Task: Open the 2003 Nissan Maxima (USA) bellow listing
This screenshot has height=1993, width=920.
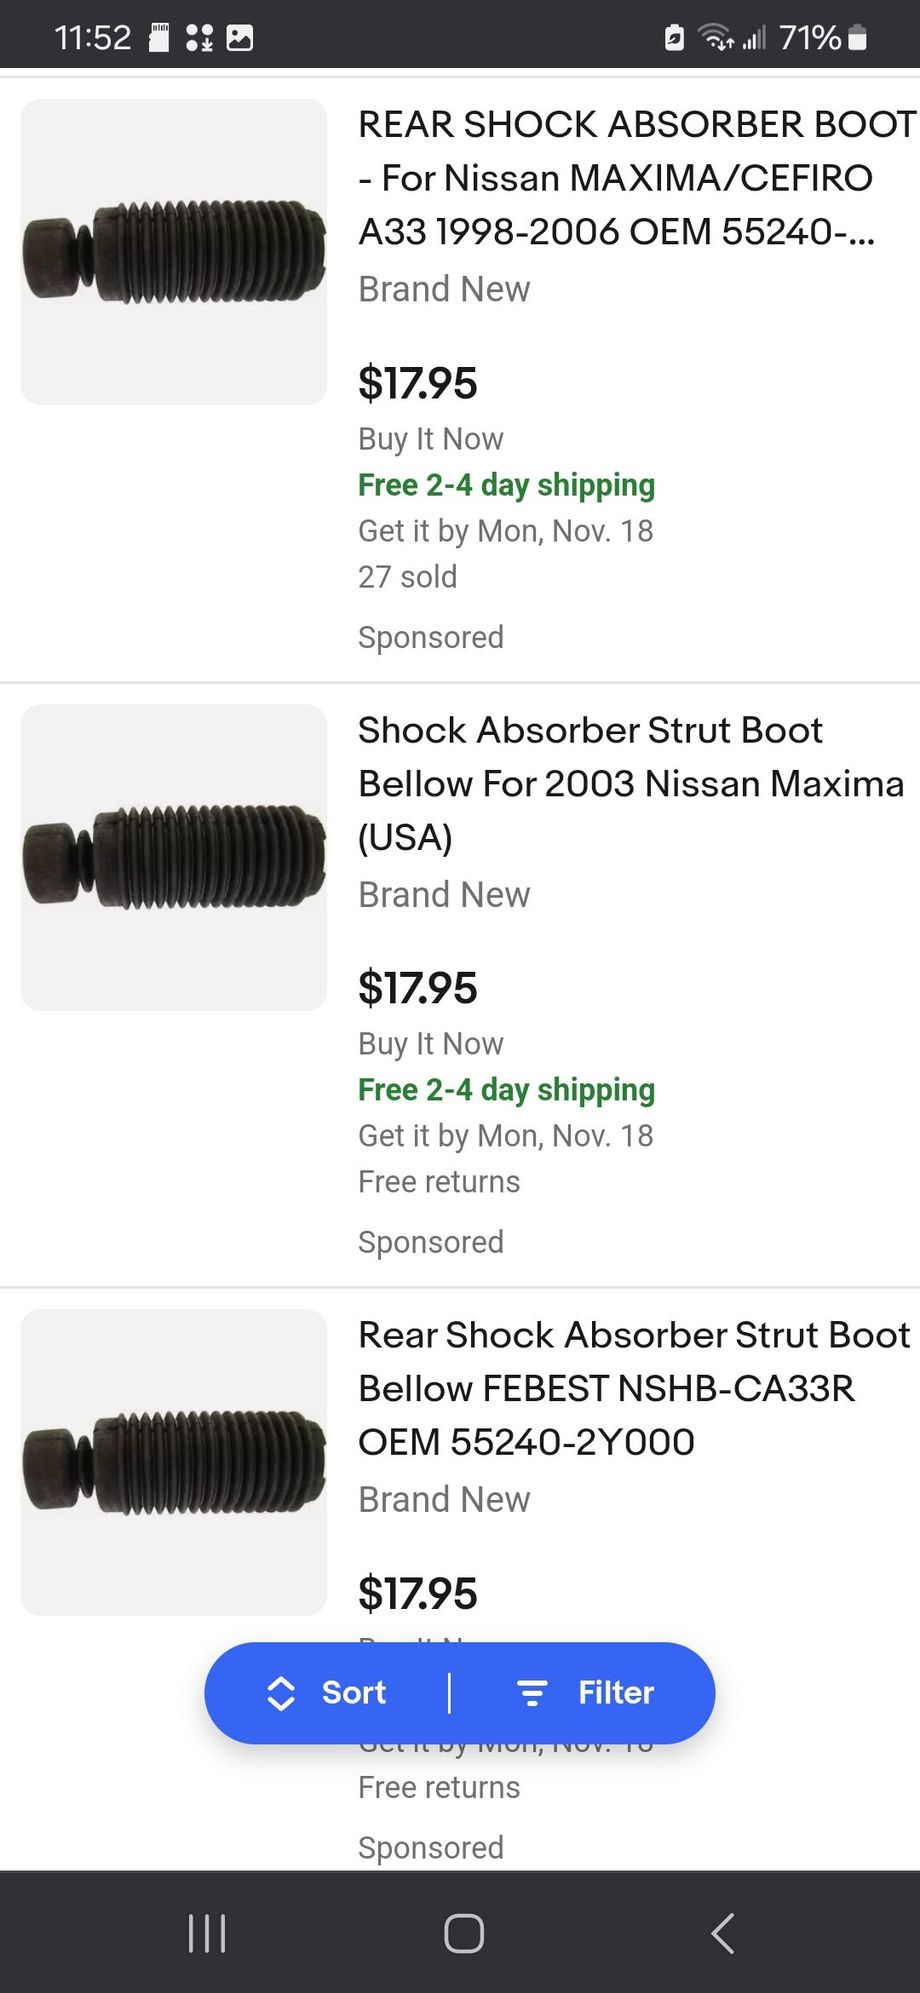Action: (630, 783)
